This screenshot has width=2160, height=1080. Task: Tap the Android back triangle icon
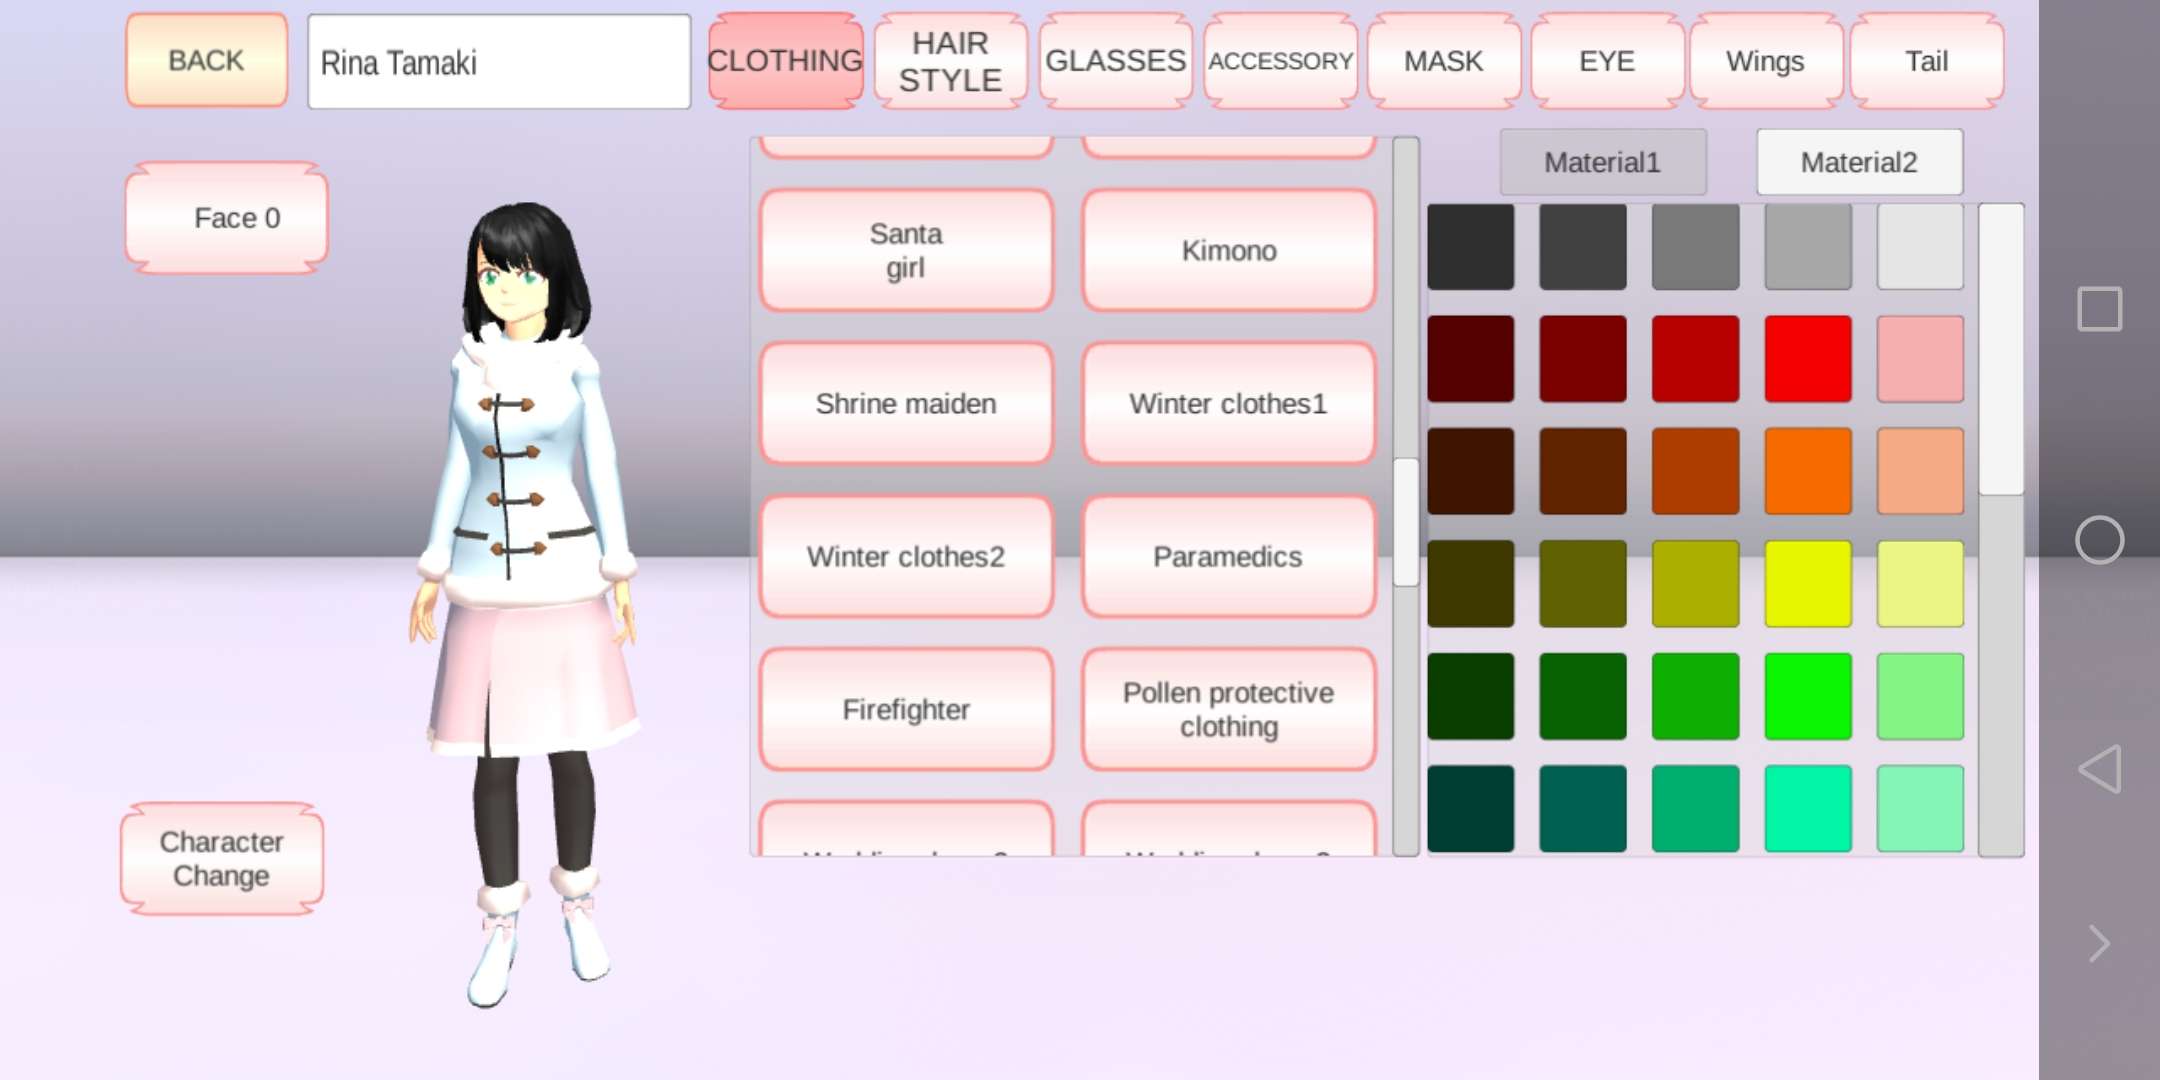[2099, 769]
